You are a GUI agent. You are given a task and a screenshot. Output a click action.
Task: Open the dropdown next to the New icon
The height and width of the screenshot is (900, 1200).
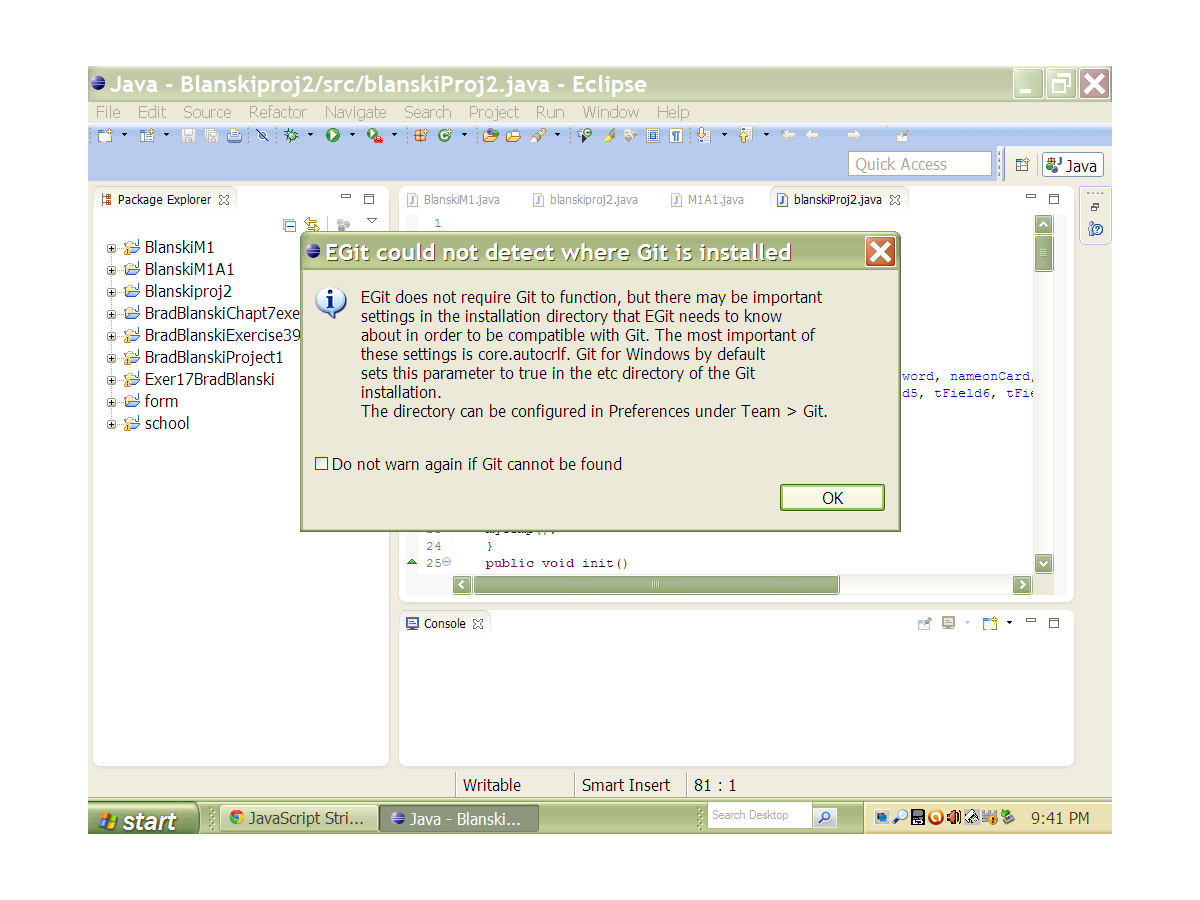click(x=125, y=135)
